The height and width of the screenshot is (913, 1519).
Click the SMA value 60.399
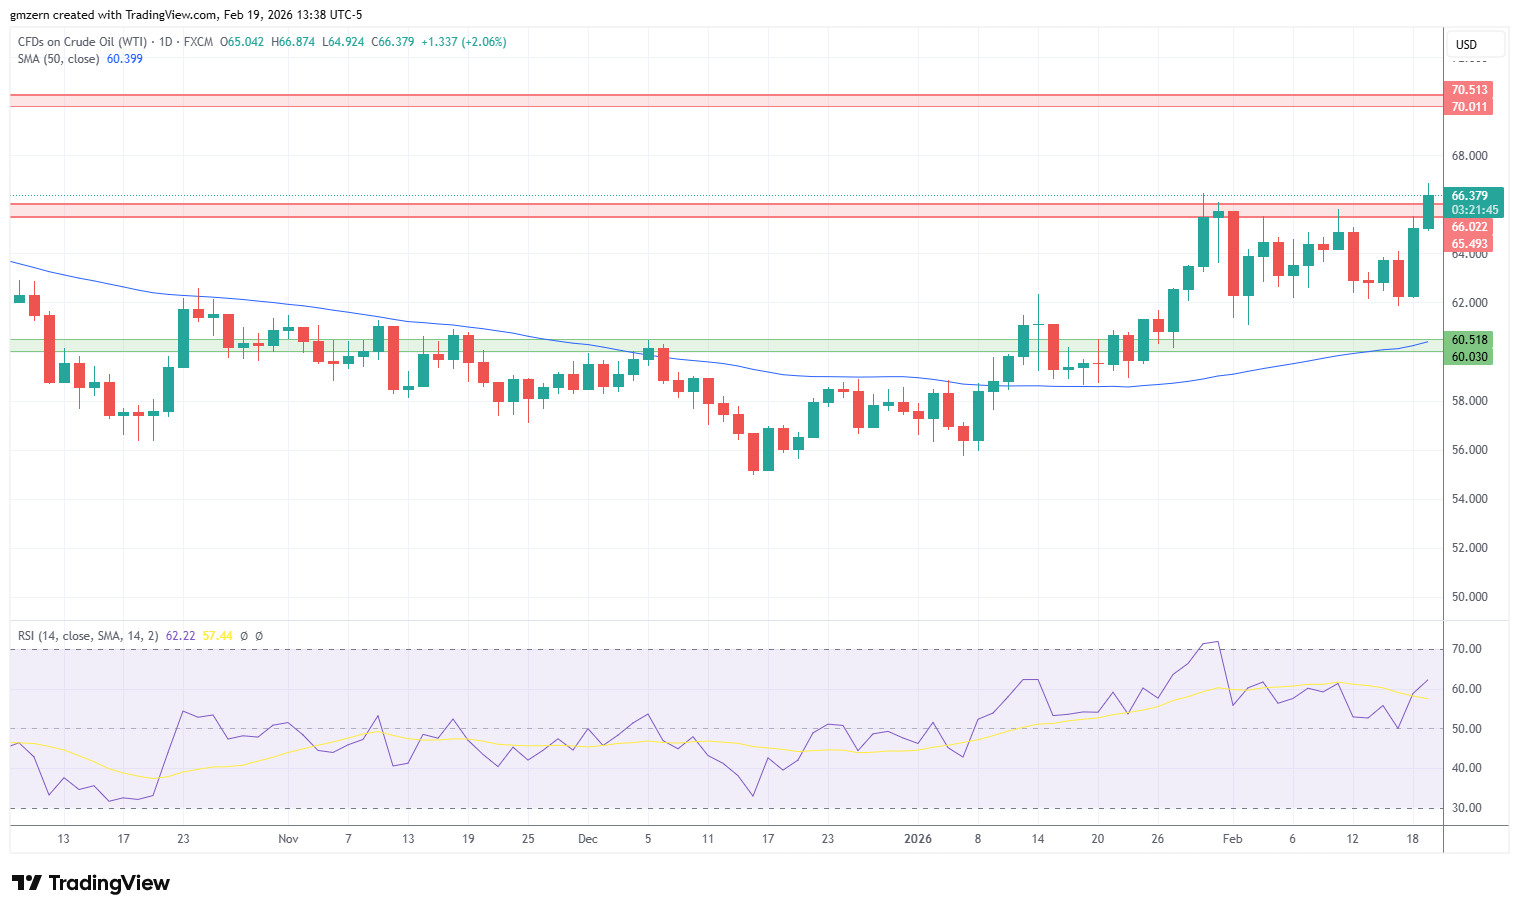pyautogui.click(x=125, y=59)
